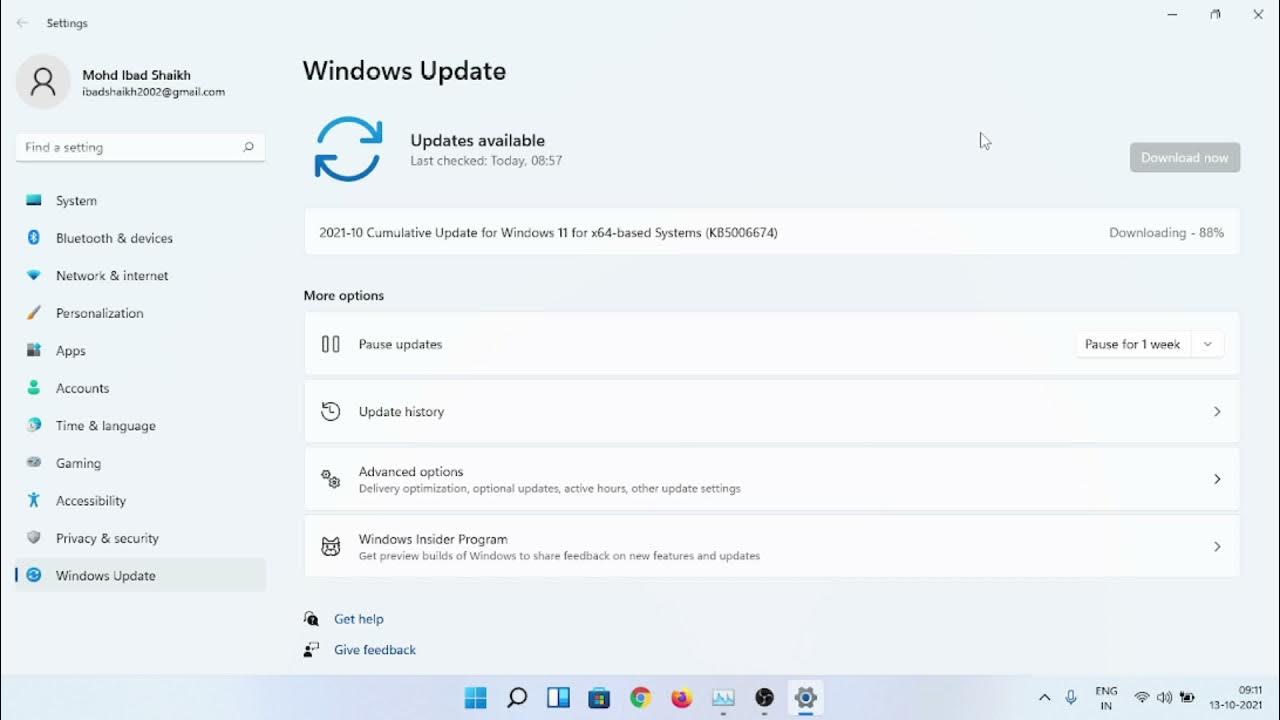
Task: Click the Network & internet wifi icon
Action: pyautogui.click(x=34, y=275)
